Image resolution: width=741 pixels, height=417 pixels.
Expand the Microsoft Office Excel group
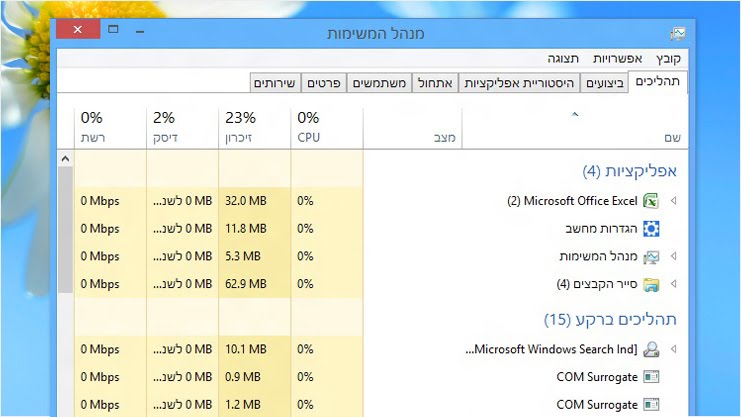[673, 201]
